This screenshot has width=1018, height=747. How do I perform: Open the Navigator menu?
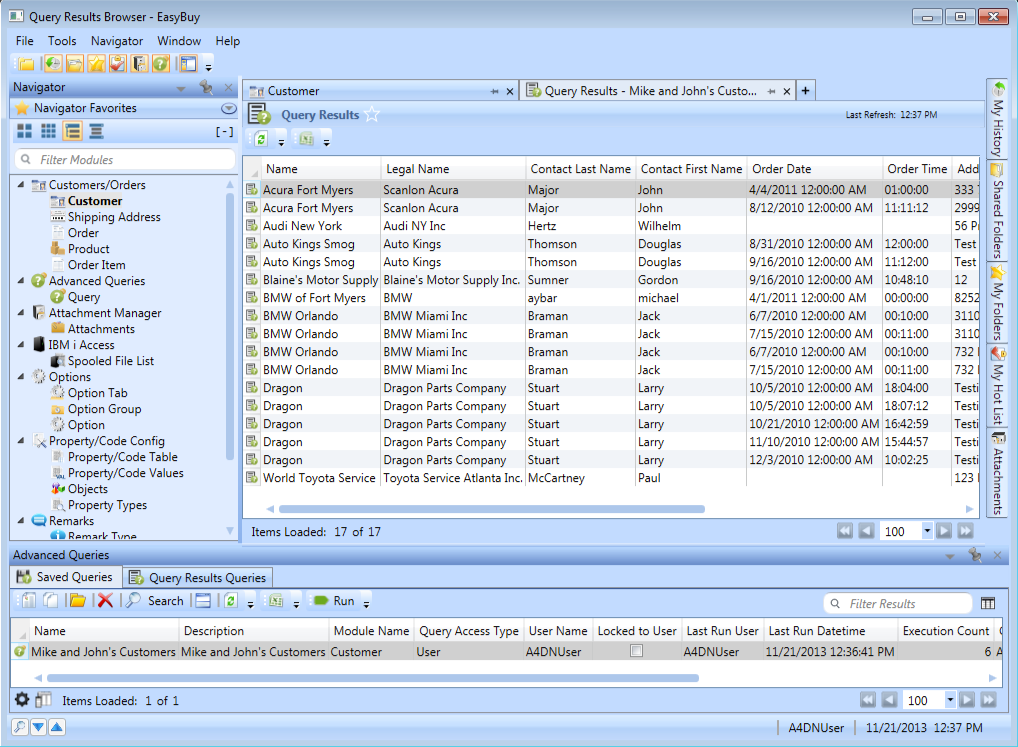117,41
